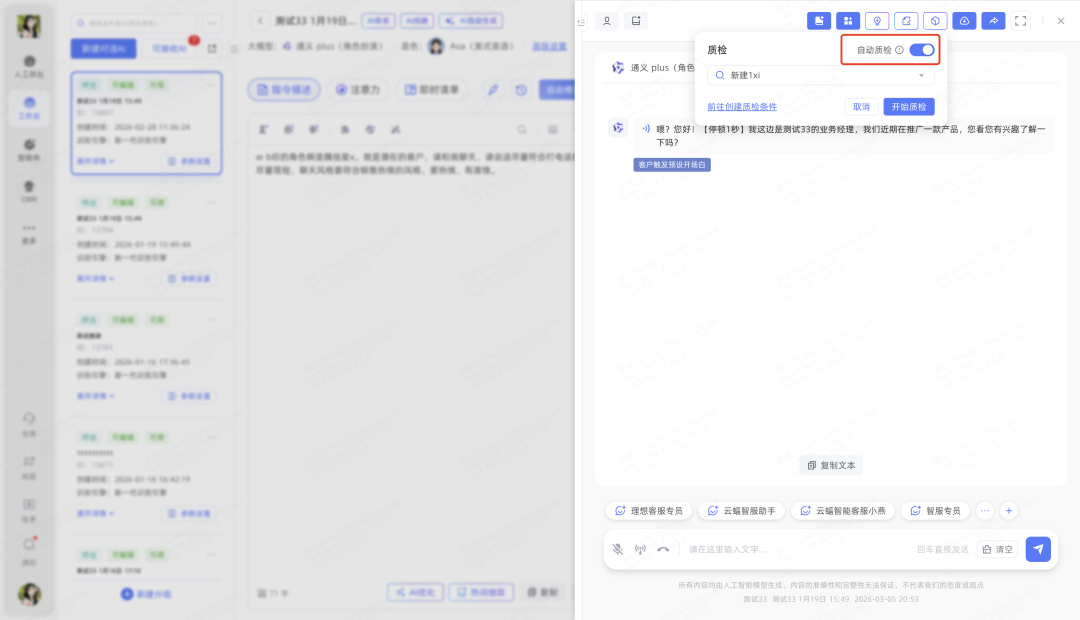Viewport: 1080px width, 620px height.
Task: Click the info icon beside 自动质检
Action: pyautogui.click(x=899, y=50)
